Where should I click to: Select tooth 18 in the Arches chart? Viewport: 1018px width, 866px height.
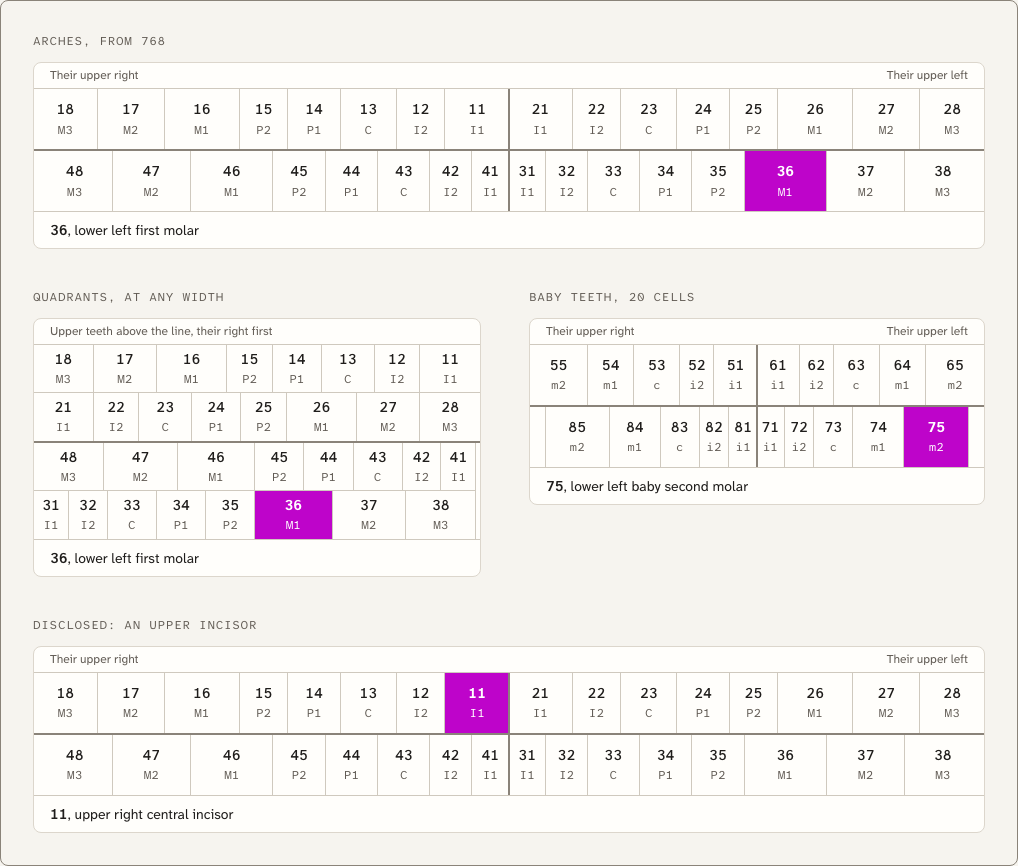tap(66, 119)
